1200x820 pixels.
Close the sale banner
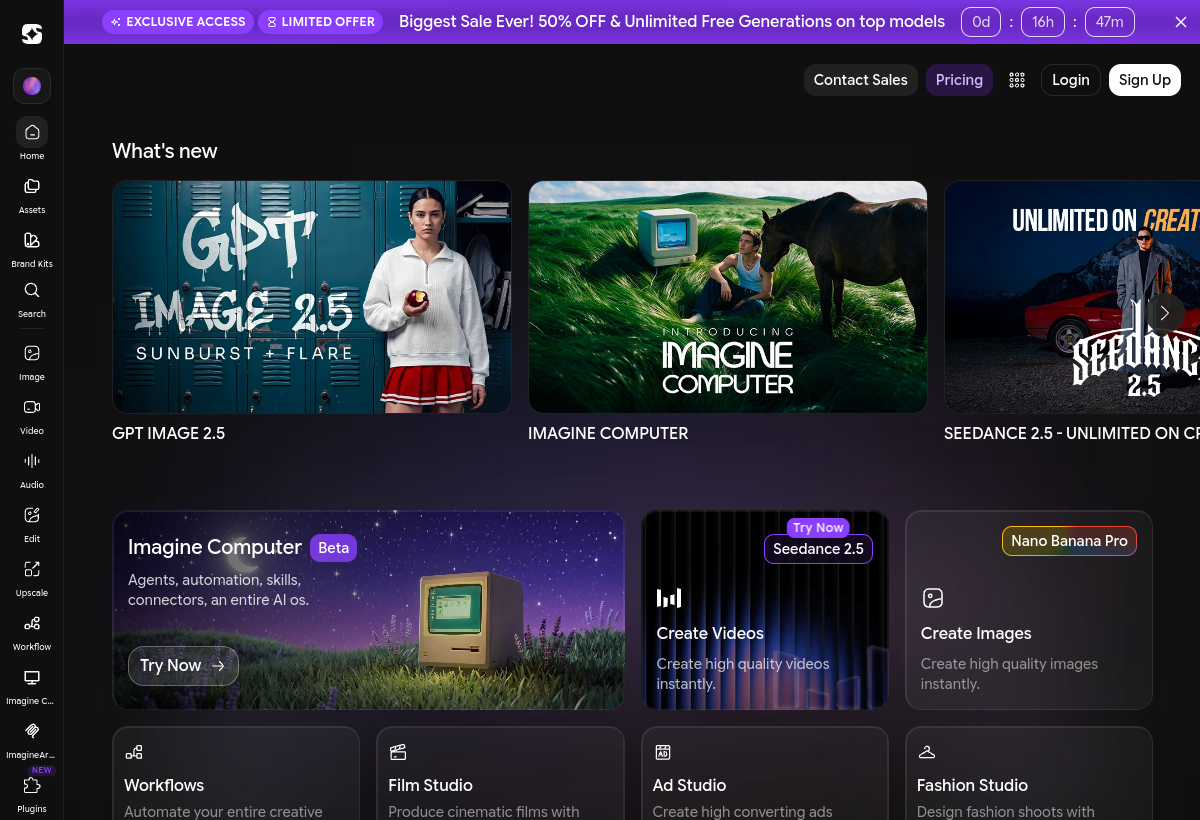(1180, 21)
